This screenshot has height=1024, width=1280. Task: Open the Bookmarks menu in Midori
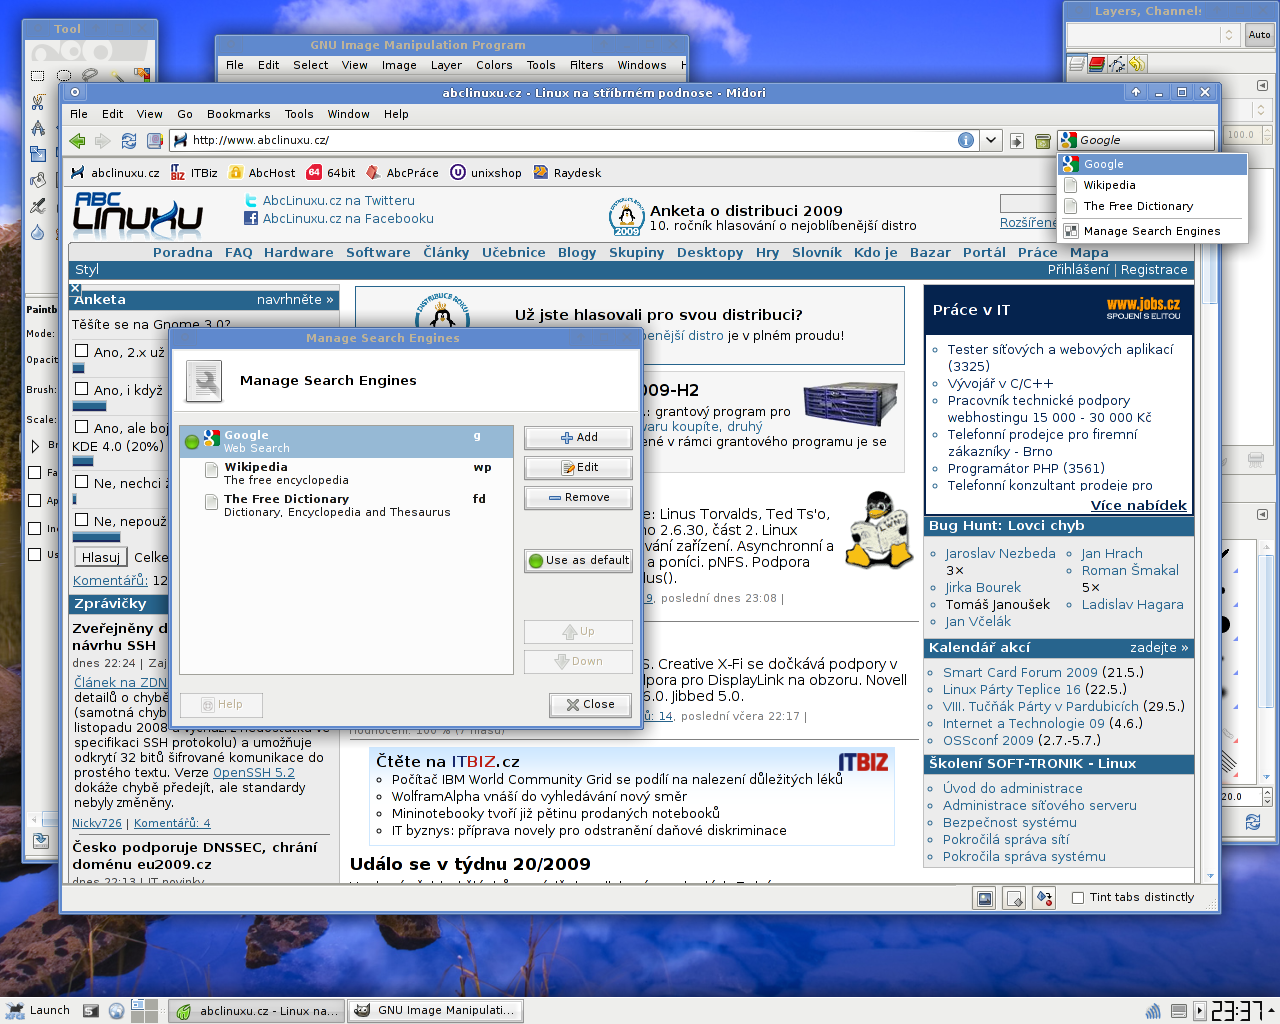[x=238, y=114]
